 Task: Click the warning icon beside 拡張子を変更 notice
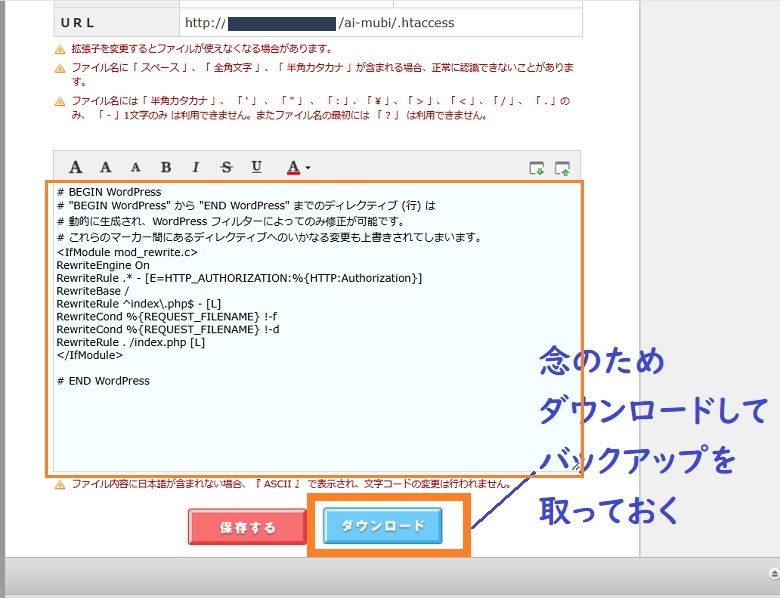60,49
